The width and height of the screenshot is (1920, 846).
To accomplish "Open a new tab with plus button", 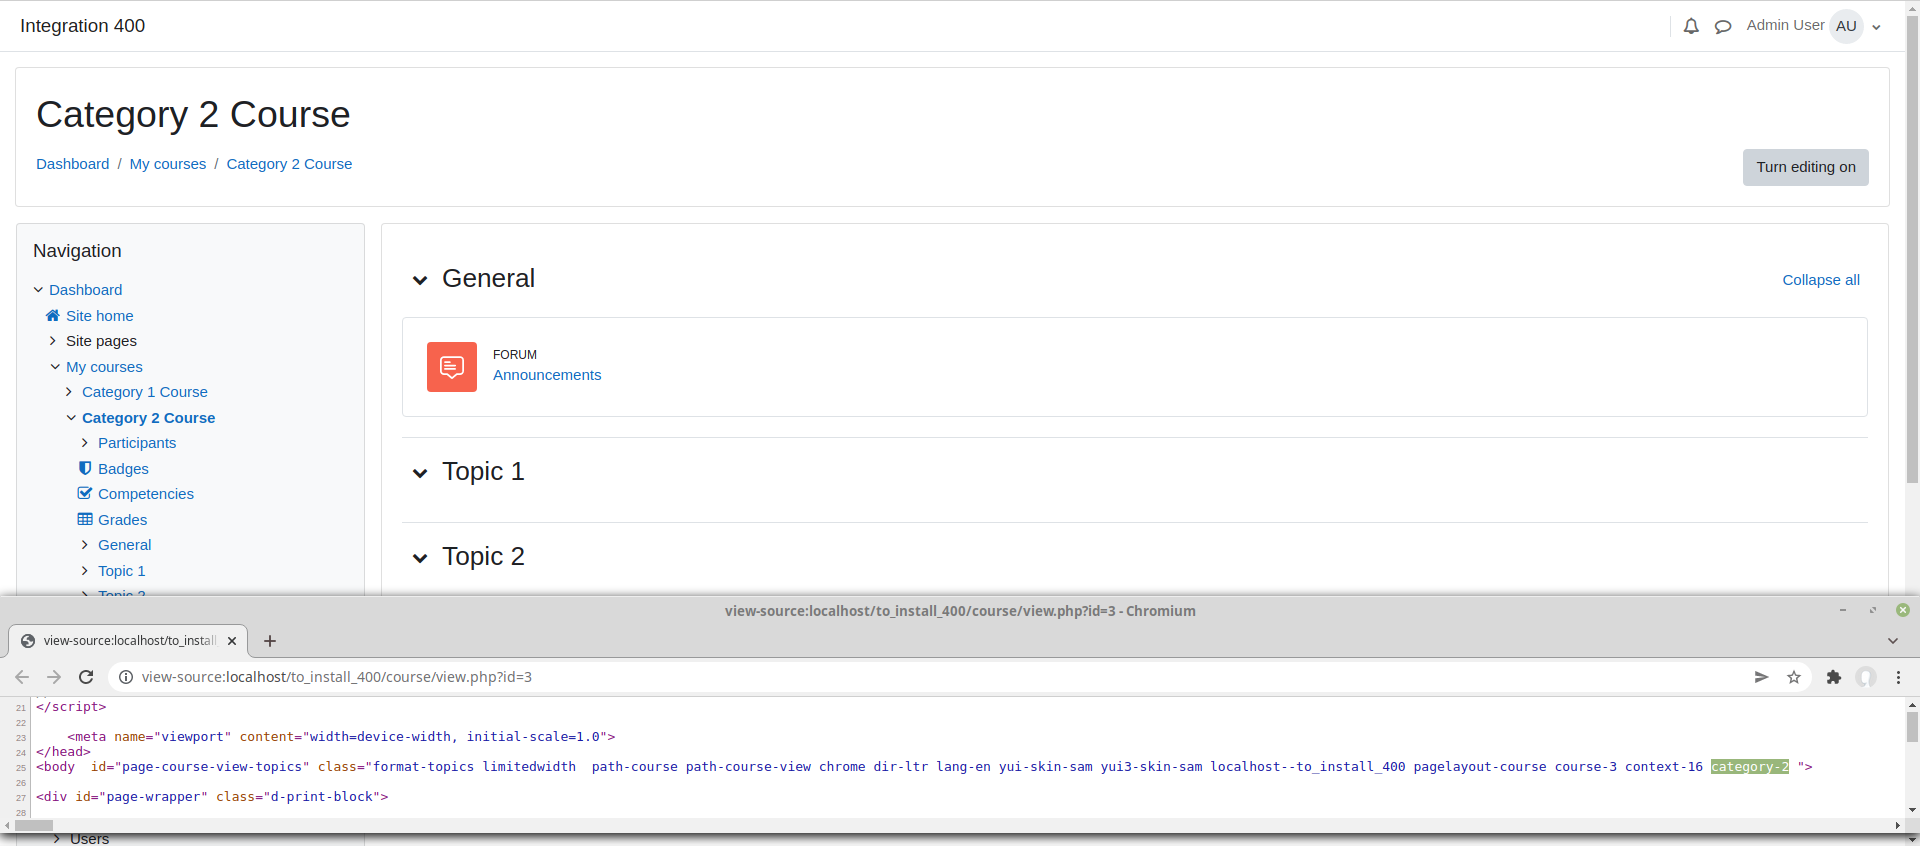I will (270, 641).
